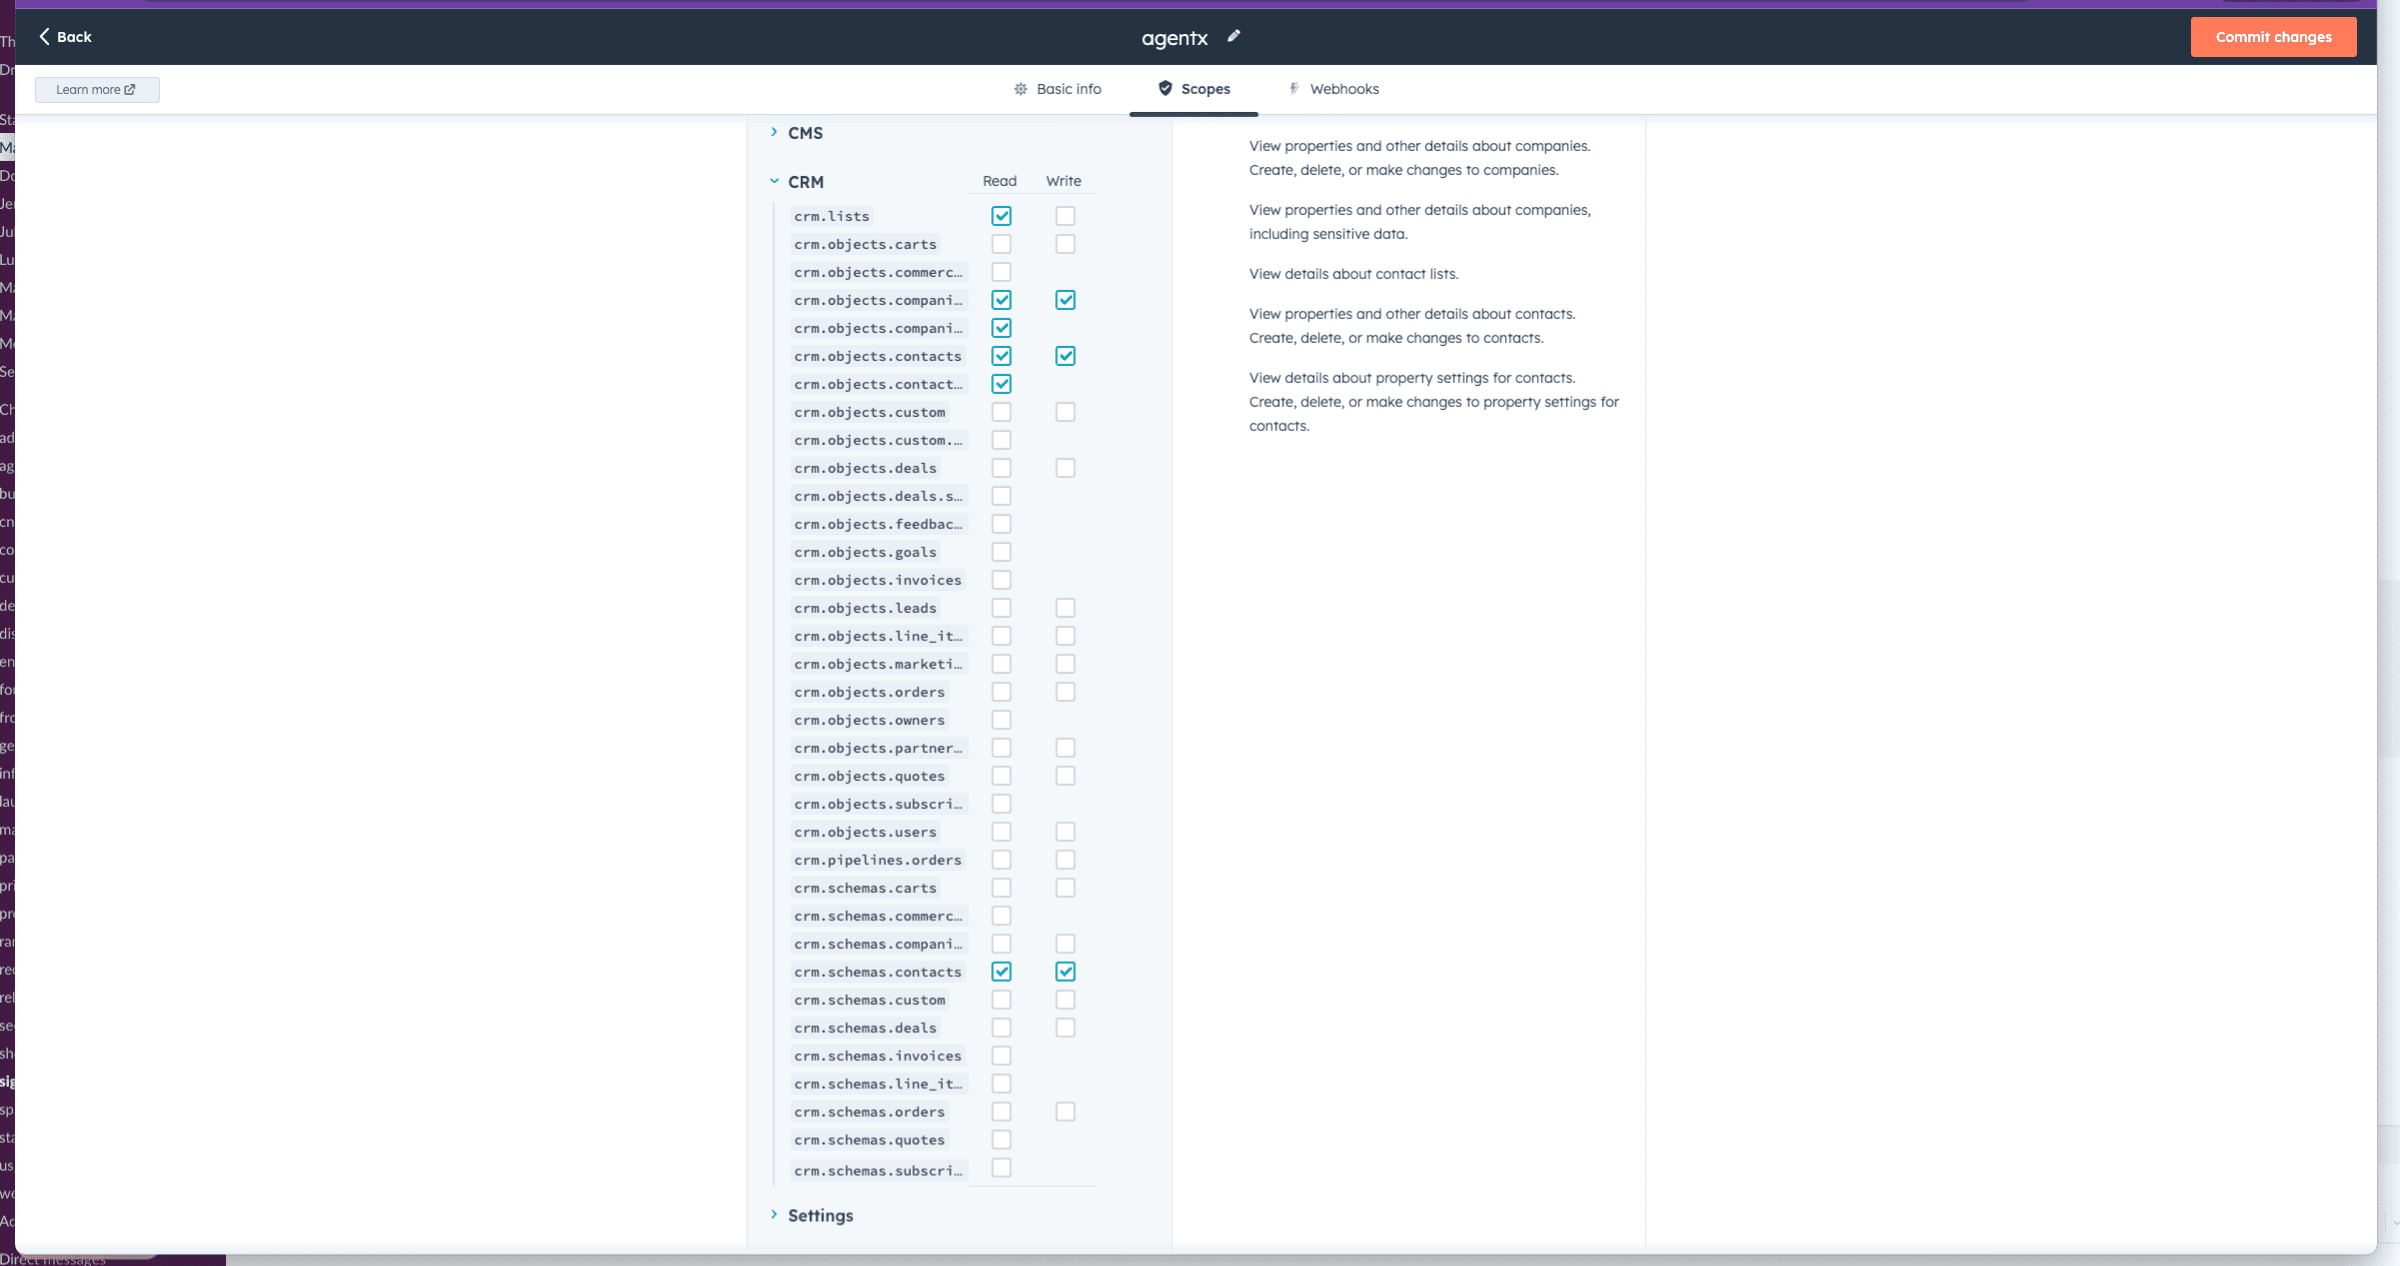Click the crm.objects.feedbac… scope label

878,524
